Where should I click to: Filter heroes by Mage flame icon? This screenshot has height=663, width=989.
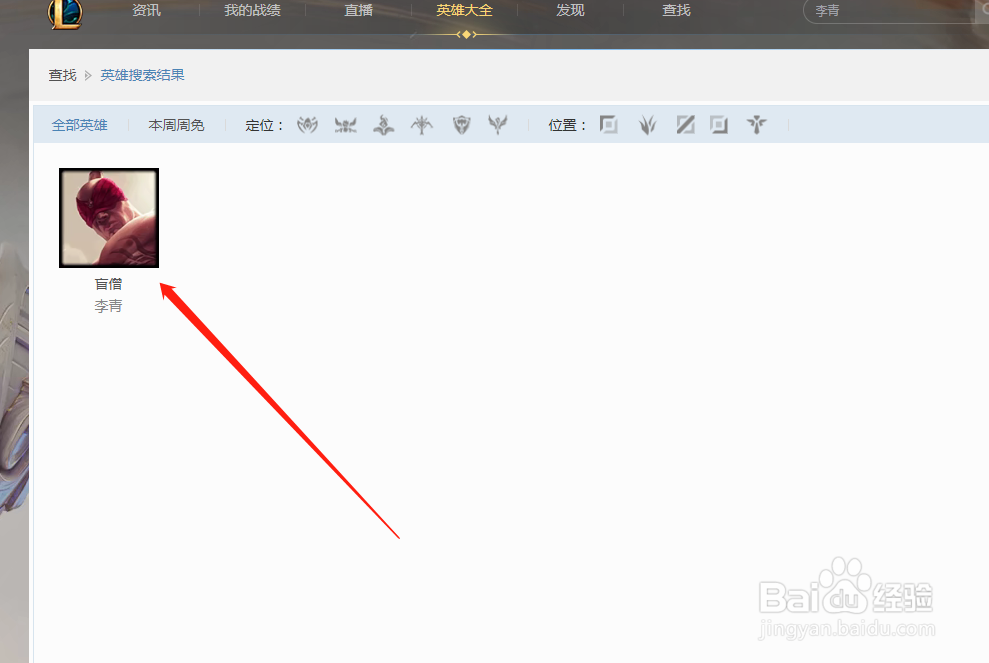[383, 125]
